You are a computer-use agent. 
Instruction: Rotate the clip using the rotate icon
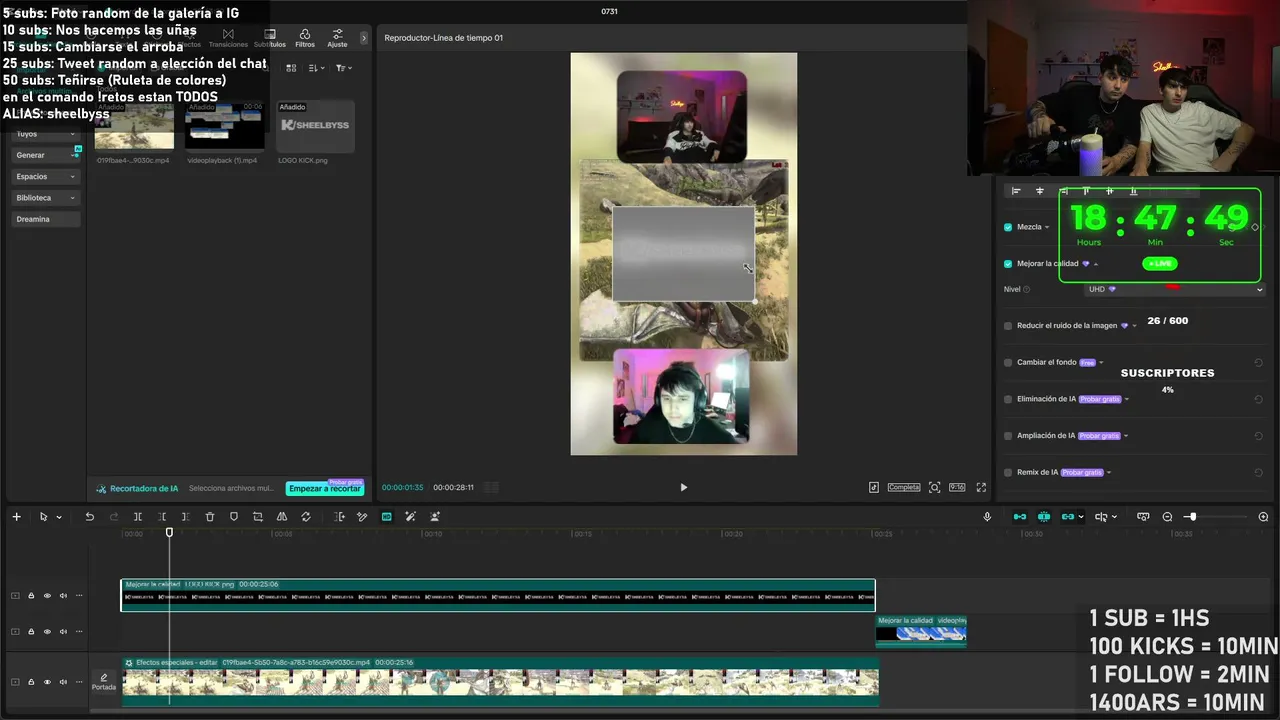(x=306, y=517)
